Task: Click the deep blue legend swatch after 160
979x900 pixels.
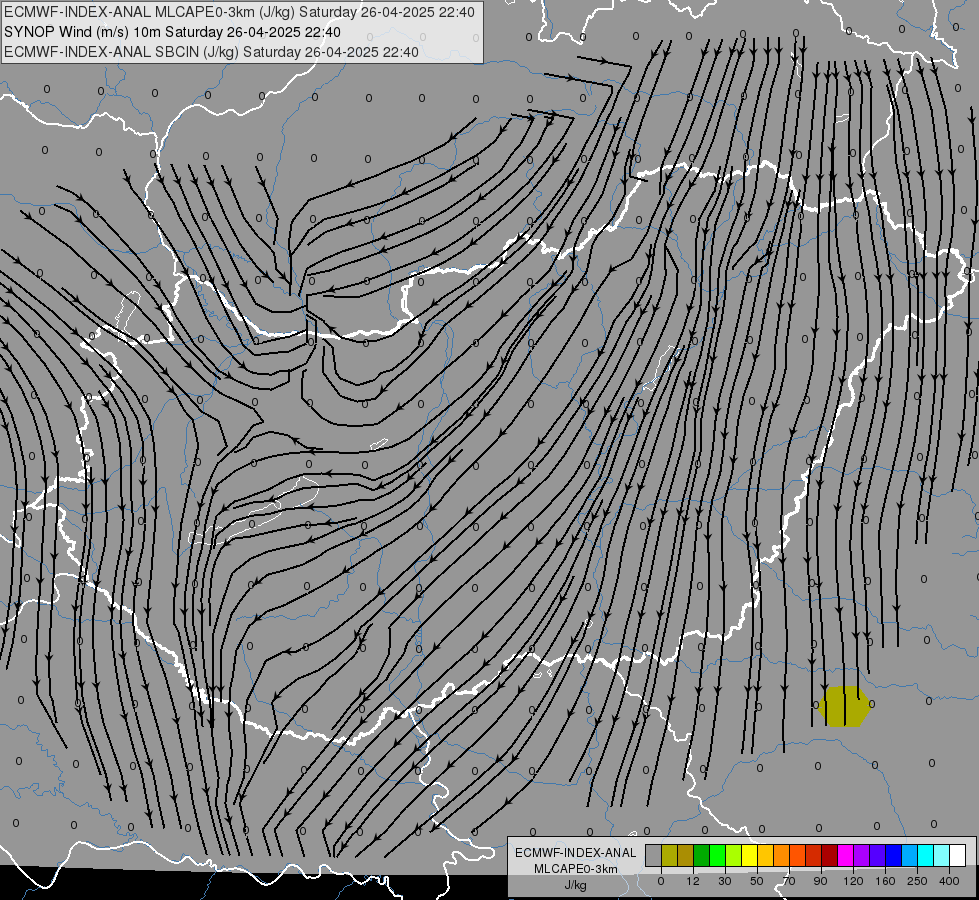Action: (x=894, y=855)
